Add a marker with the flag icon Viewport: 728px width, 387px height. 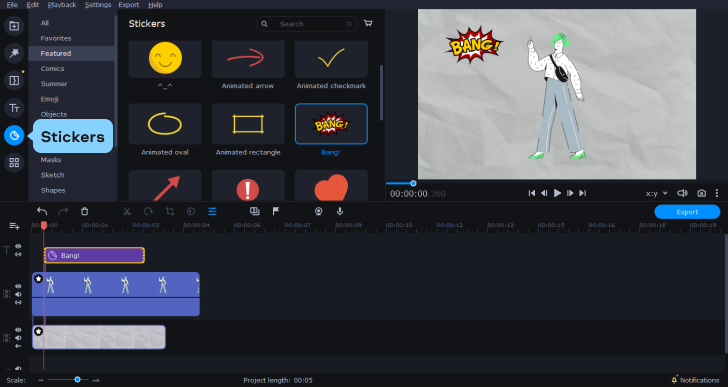point(276,212)
